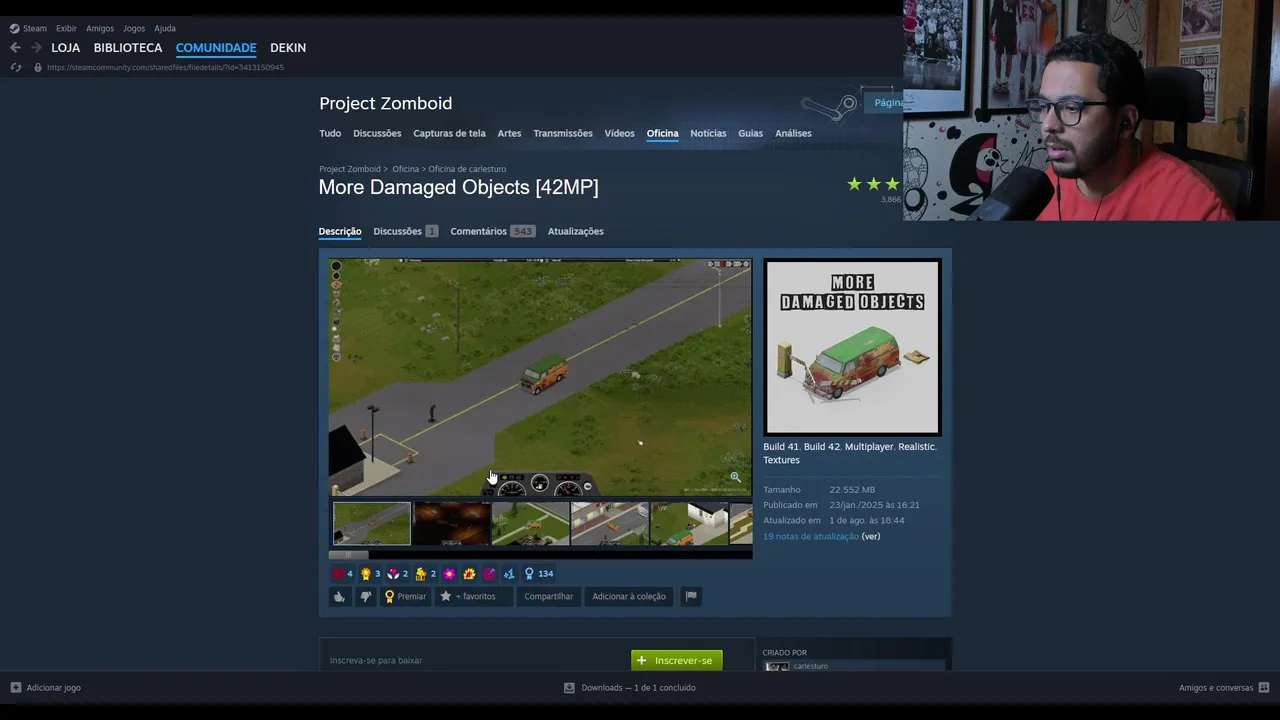Click the magenta target award icon

(489, 574)
